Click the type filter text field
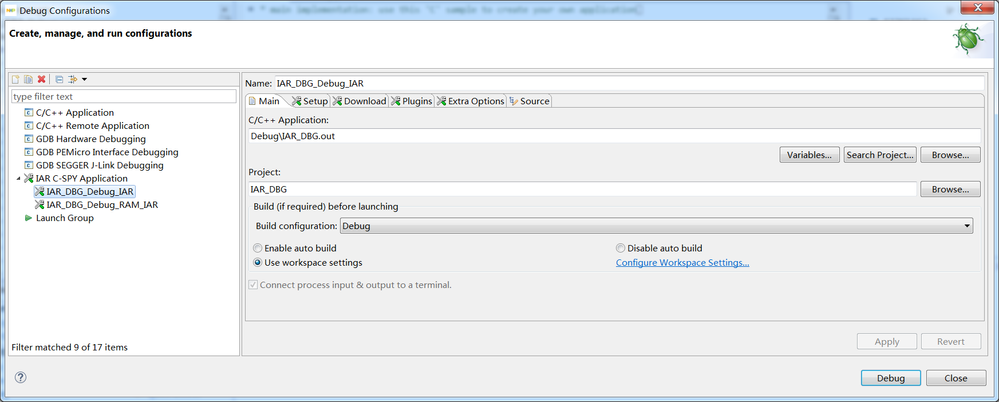The height and width of the screenshot is (402, 999). [x=124, y=97]
